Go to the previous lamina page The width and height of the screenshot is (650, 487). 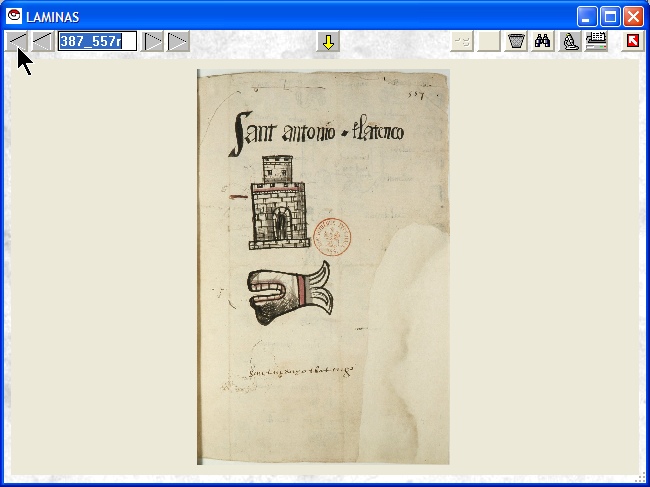(42, 41)
